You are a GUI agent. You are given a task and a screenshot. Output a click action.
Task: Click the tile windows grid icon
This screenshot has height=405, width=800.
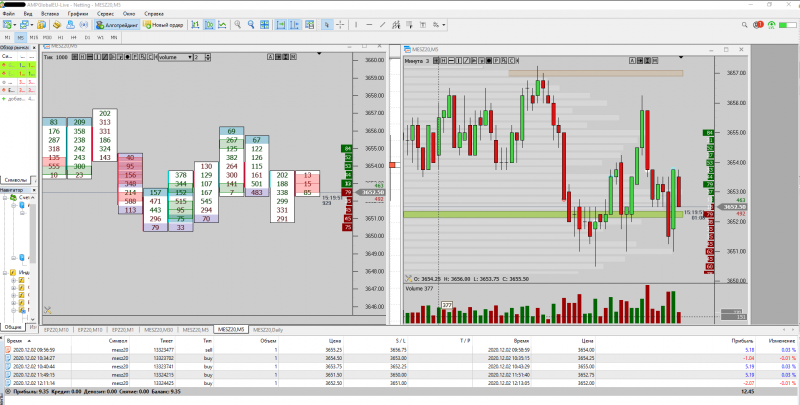[x=264, y=24]
